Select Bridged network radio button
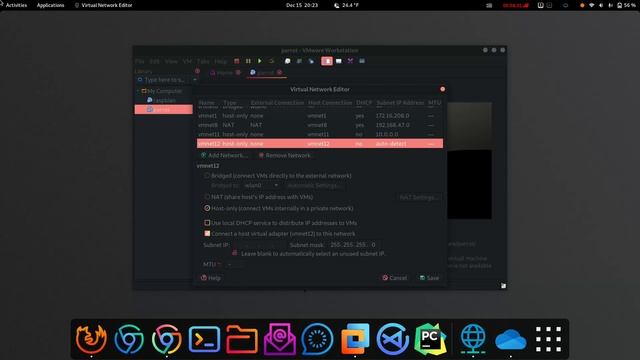This screenshot has height=360, width=640. tap(207, 176)
